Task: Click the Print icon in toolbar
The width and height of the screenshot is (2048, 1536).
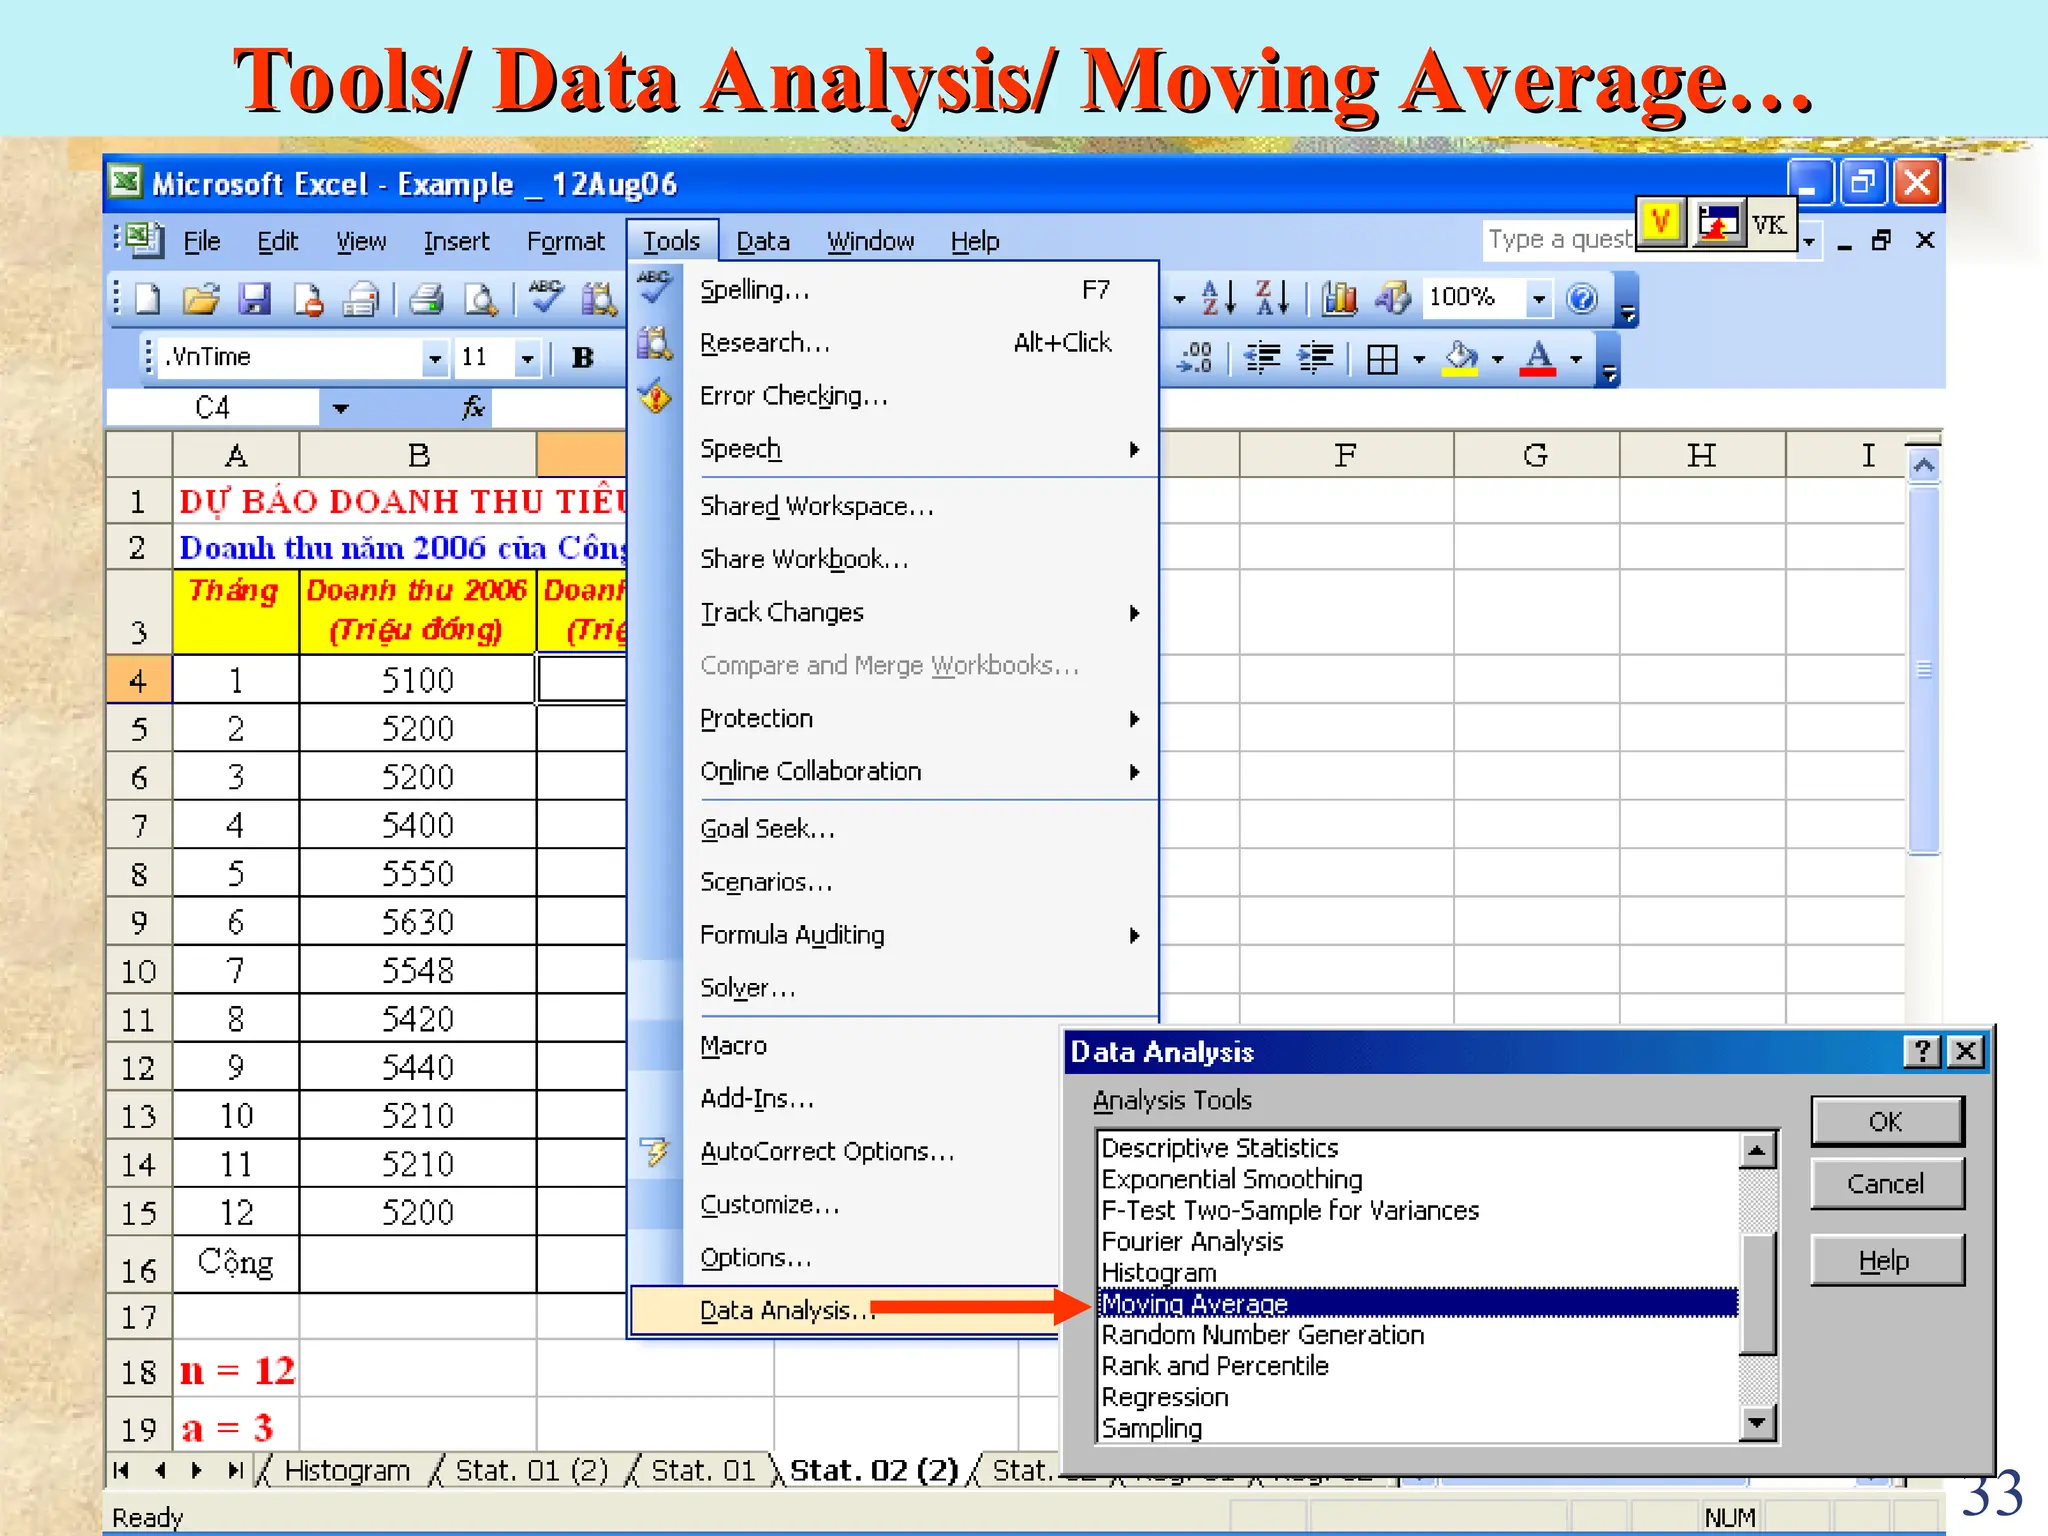Action: pos(427,299)
